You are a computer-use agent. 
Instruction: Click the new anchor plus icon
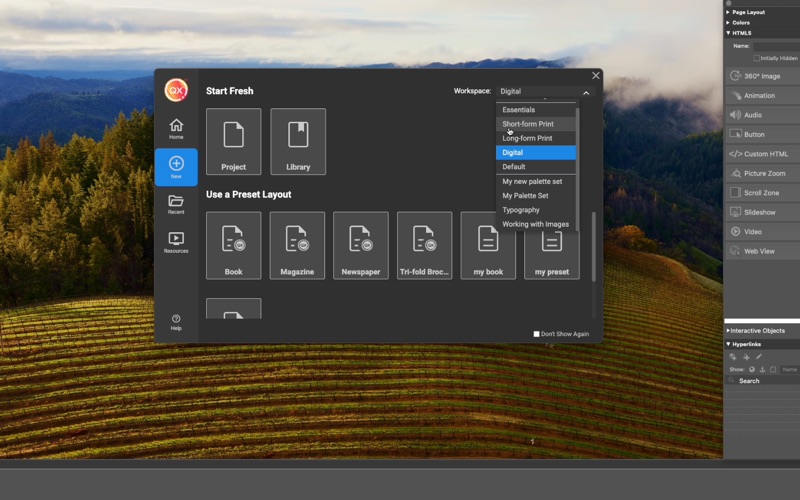(x=746, y=357)
